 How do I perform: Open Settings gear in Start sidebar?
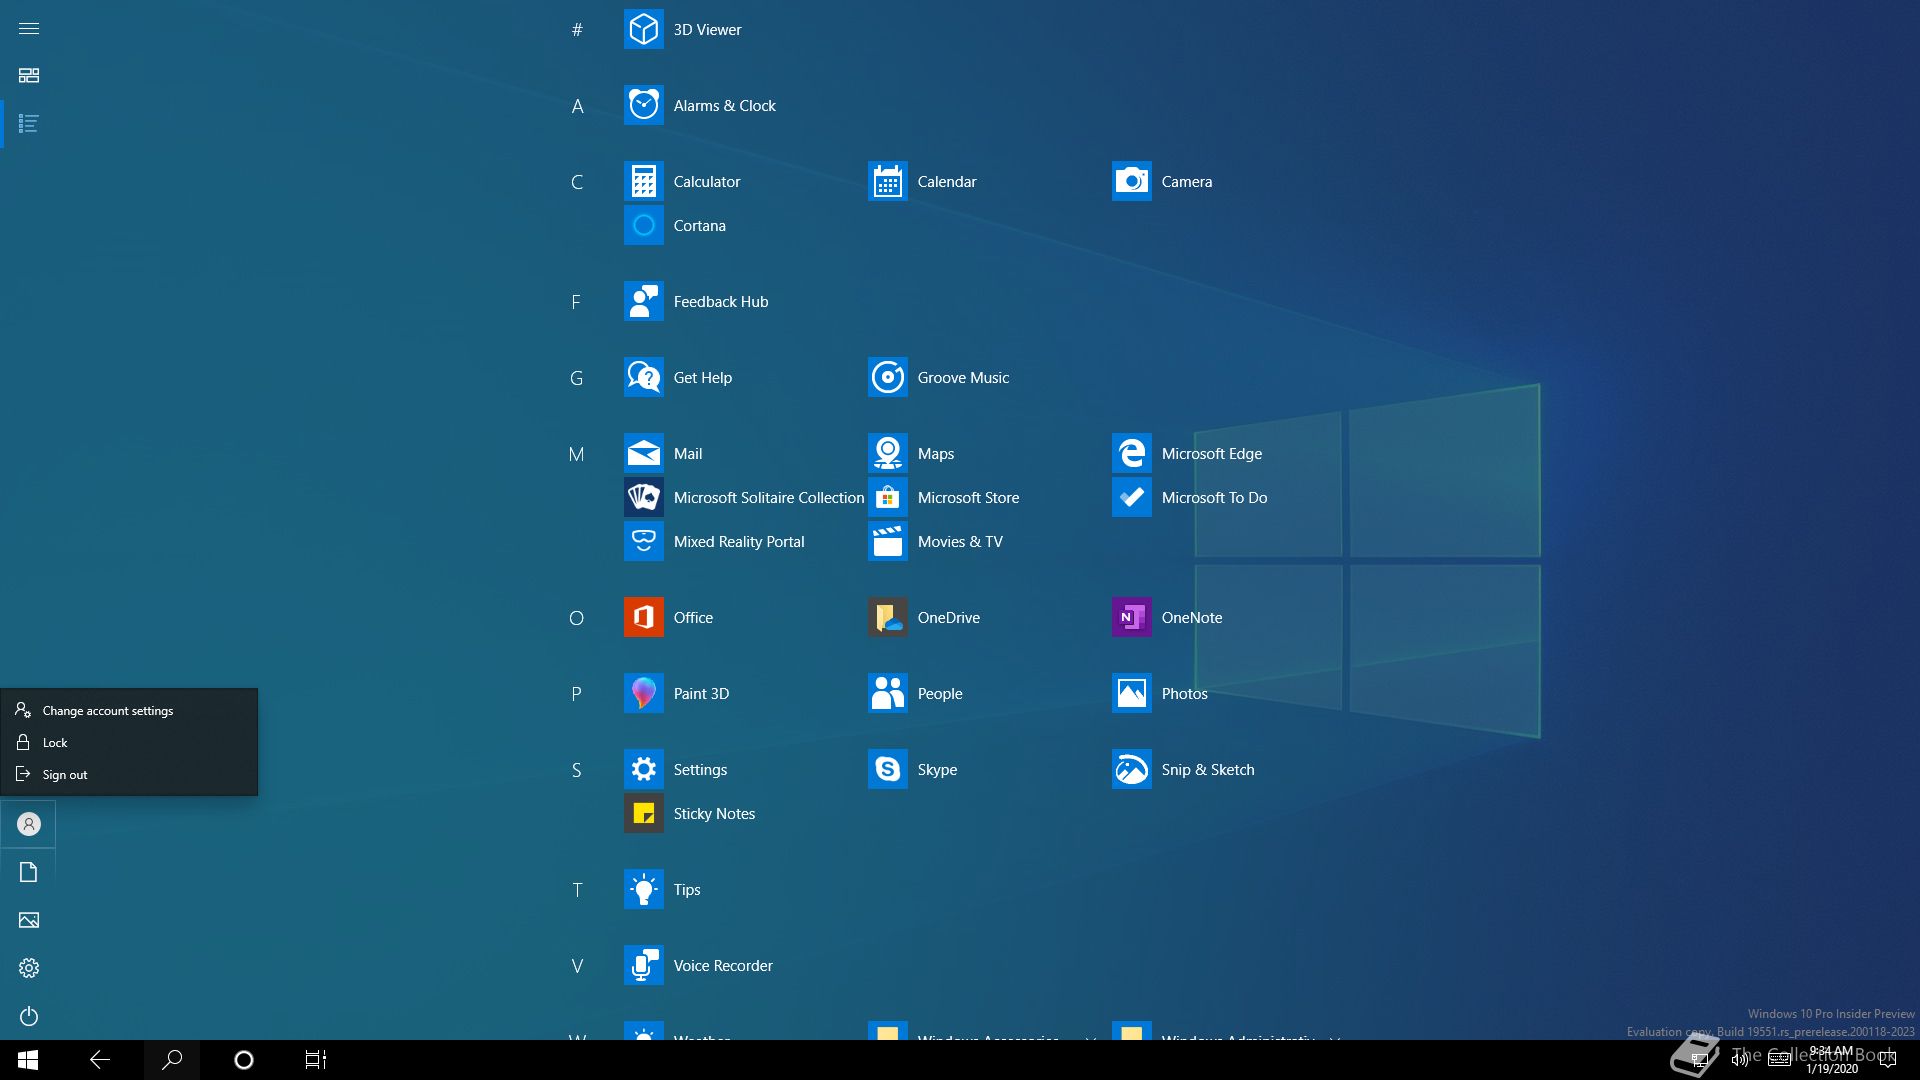[x=29, y=968]
